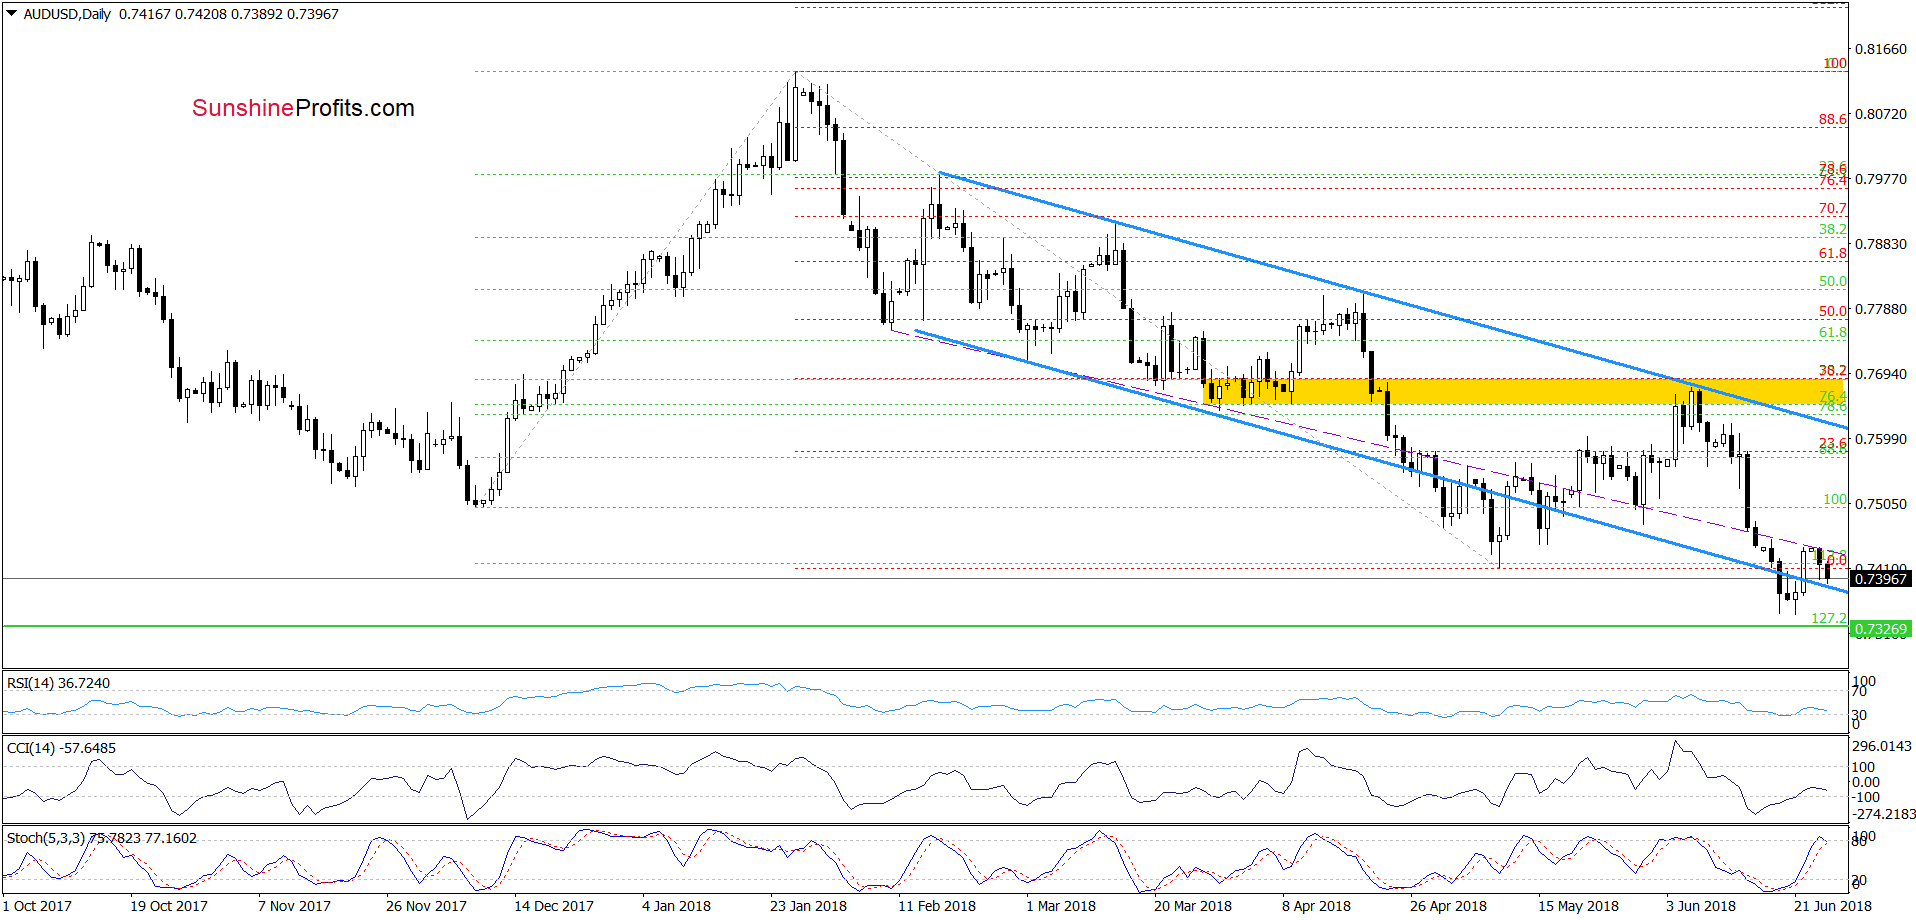Click the 26 Apr 2018 date label

pos(1448,906)
